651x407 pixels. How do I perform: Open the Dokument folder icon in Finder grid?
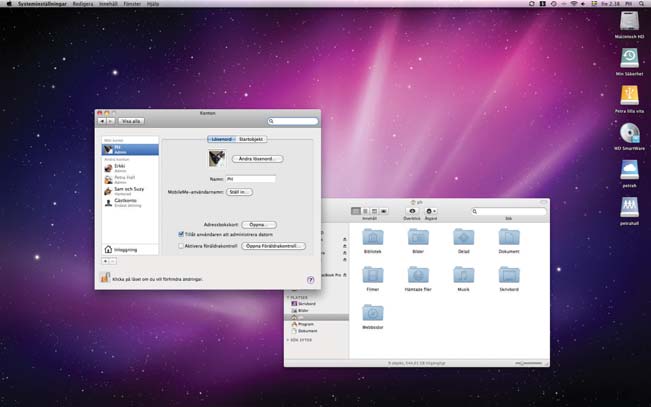click(x=509, y=237)
